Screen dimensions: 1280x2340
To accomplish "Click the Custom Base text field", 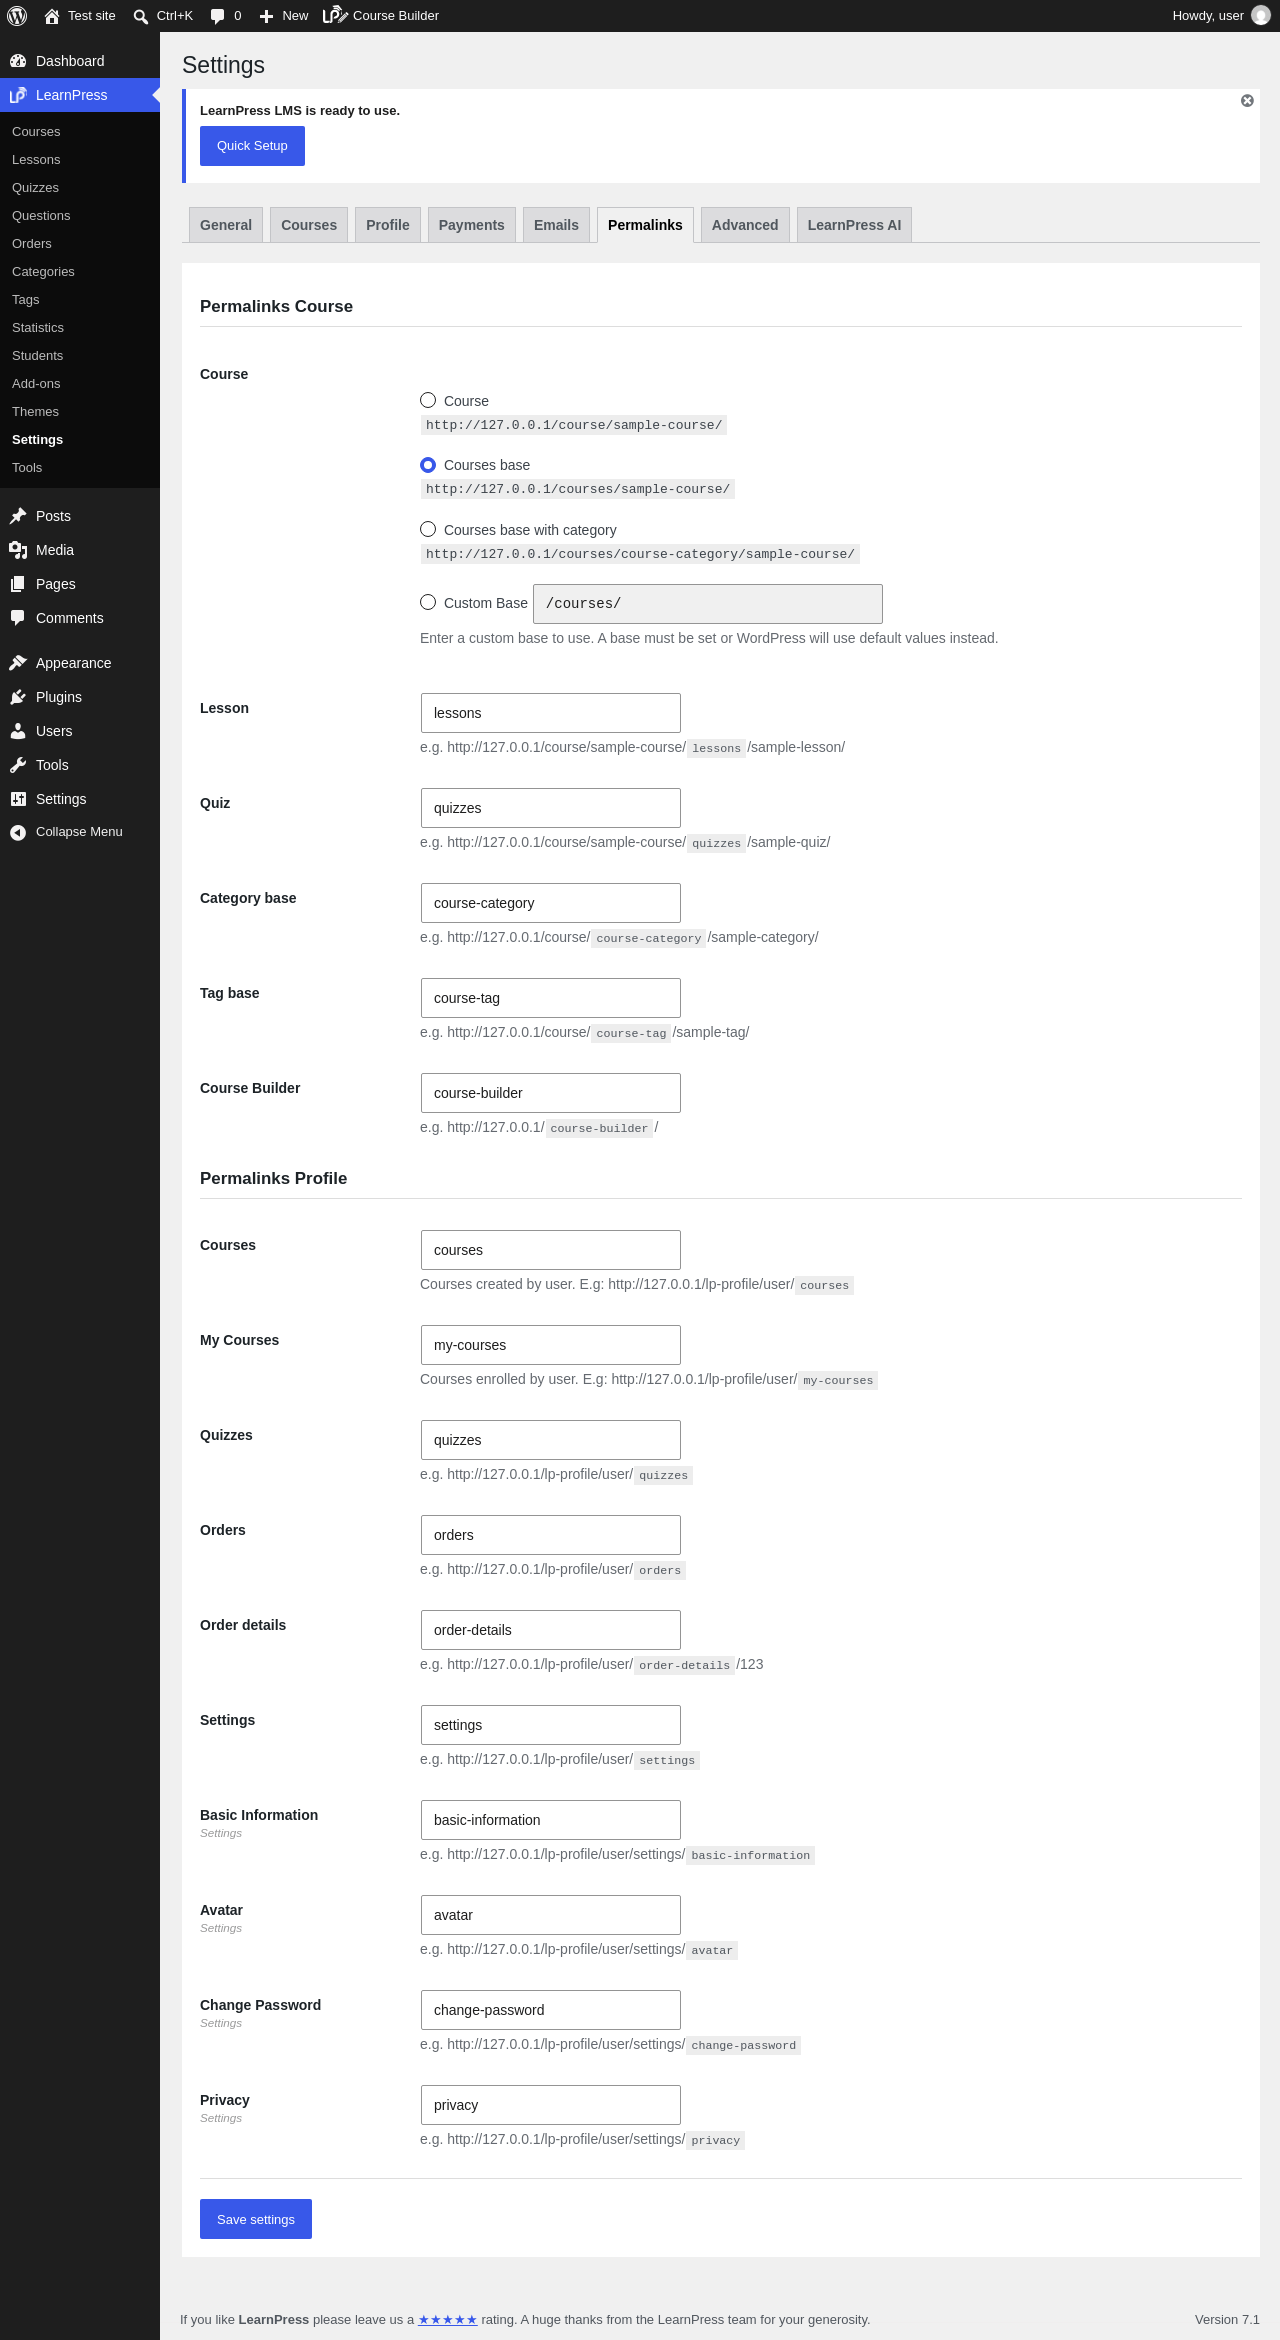I will pos(708,604).
